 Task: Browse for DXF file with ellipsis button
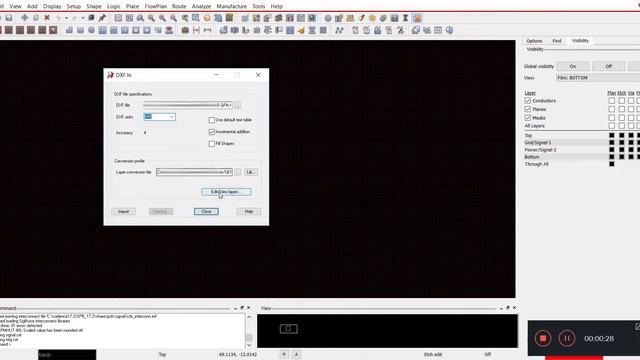[238, 105]
